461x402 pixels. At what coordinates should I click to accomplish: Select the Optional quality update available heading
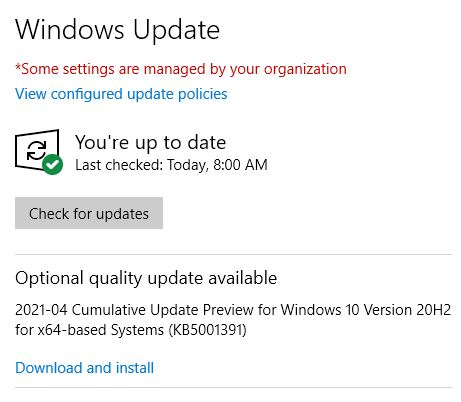point(146,278)
